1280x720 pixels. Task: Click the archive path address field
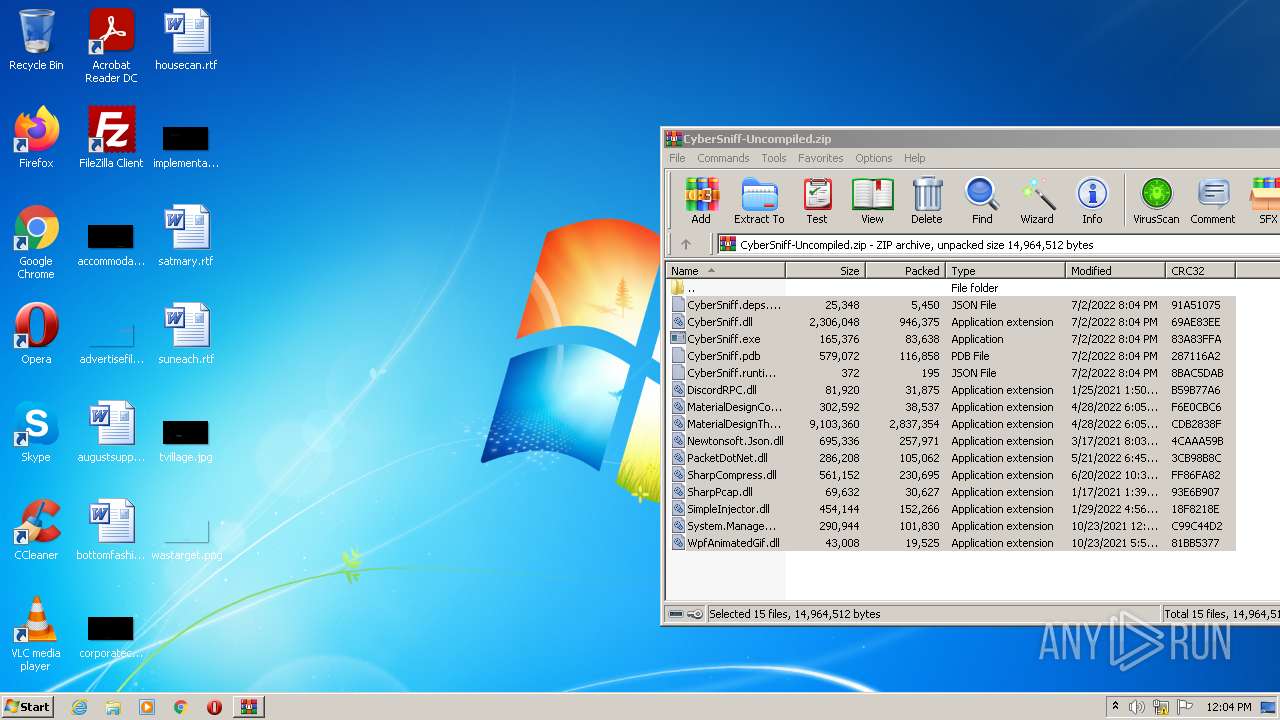click(x=998, y=244)
